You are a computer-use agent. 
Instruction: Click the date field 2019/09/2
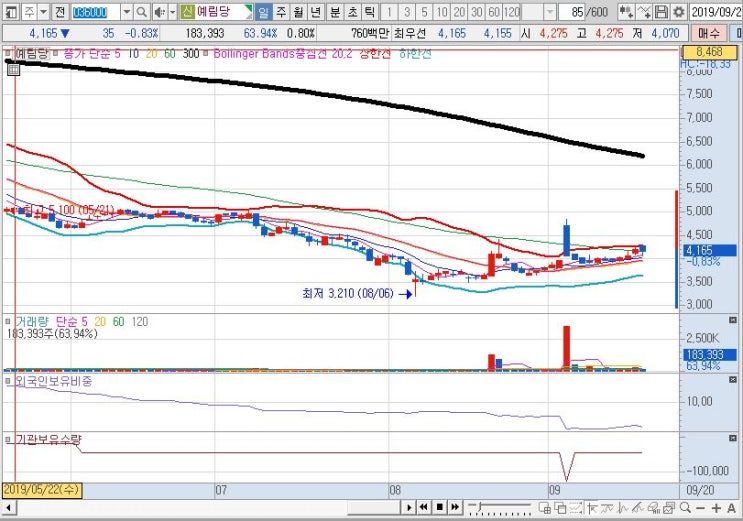click(716, 12)
